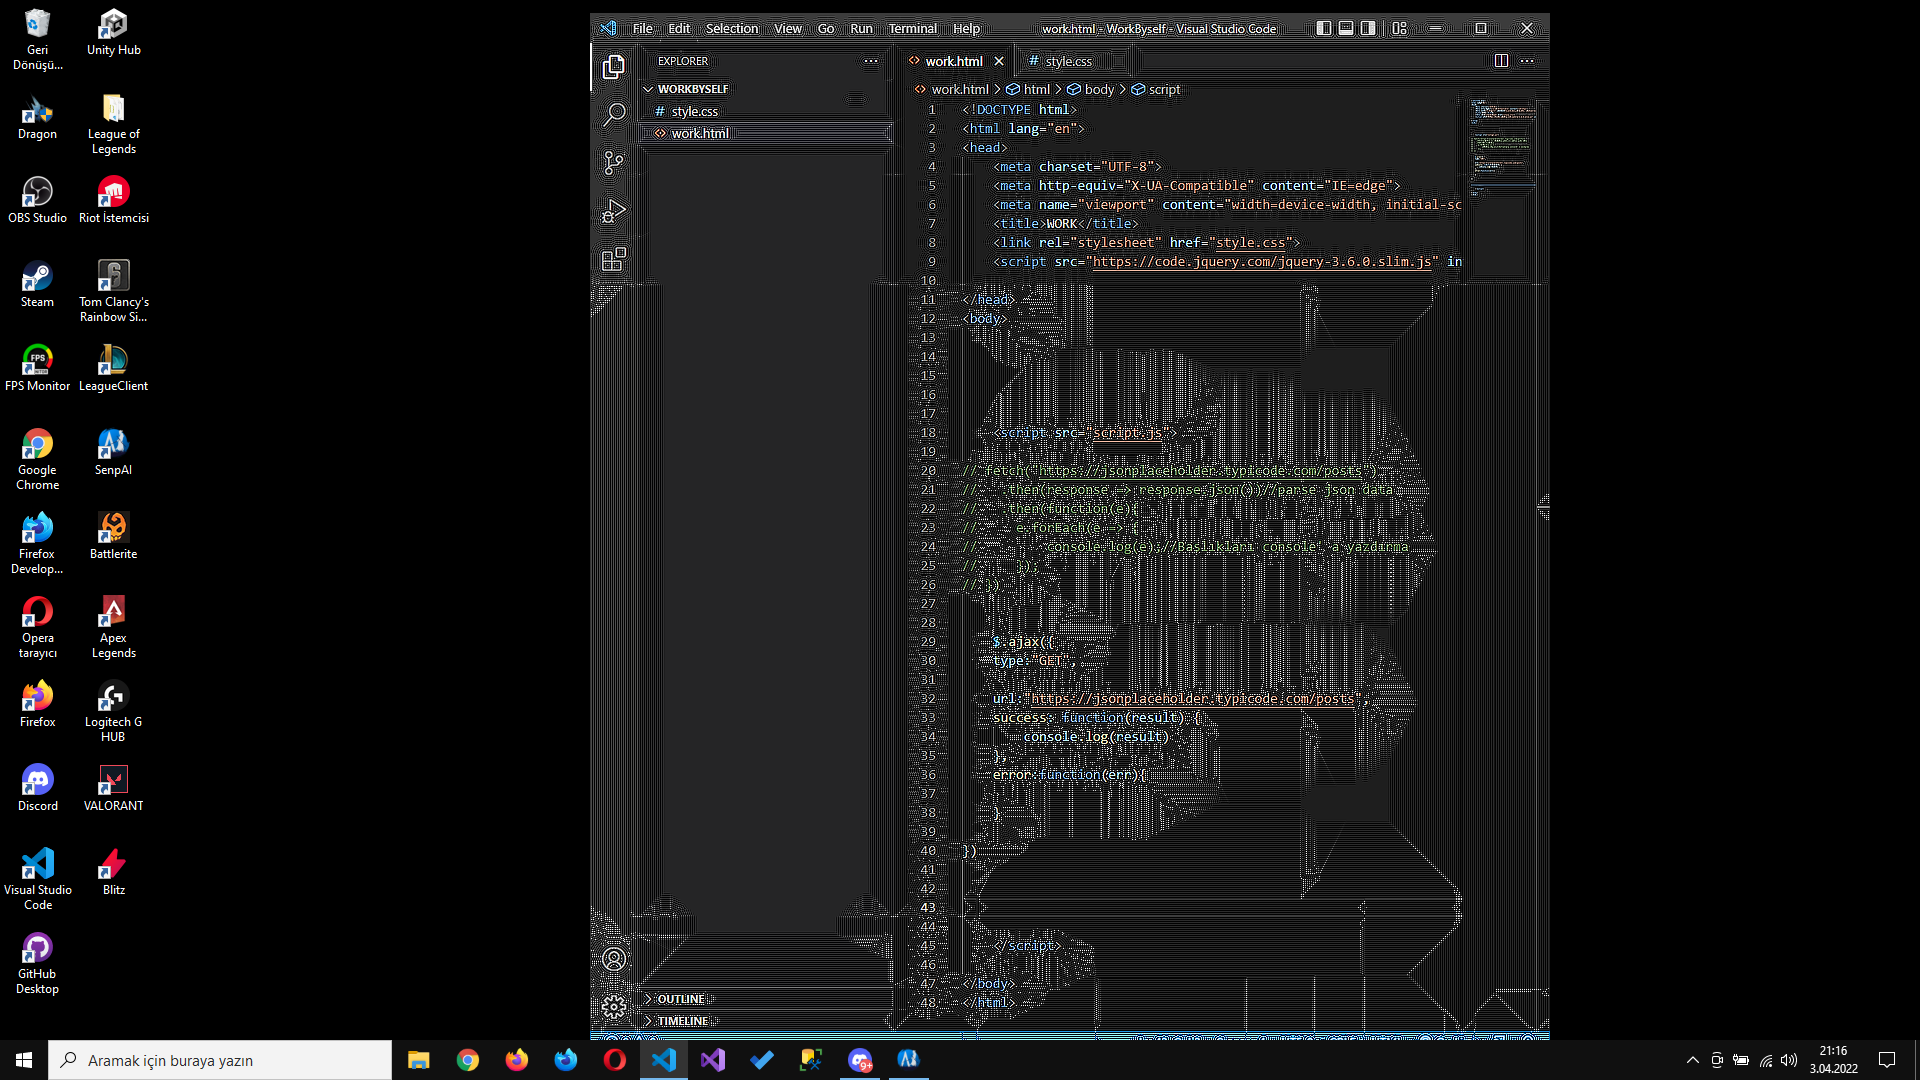Open the Run and Debug view
Viewport: 1920px width, 1080px height.
pos(614,211)
